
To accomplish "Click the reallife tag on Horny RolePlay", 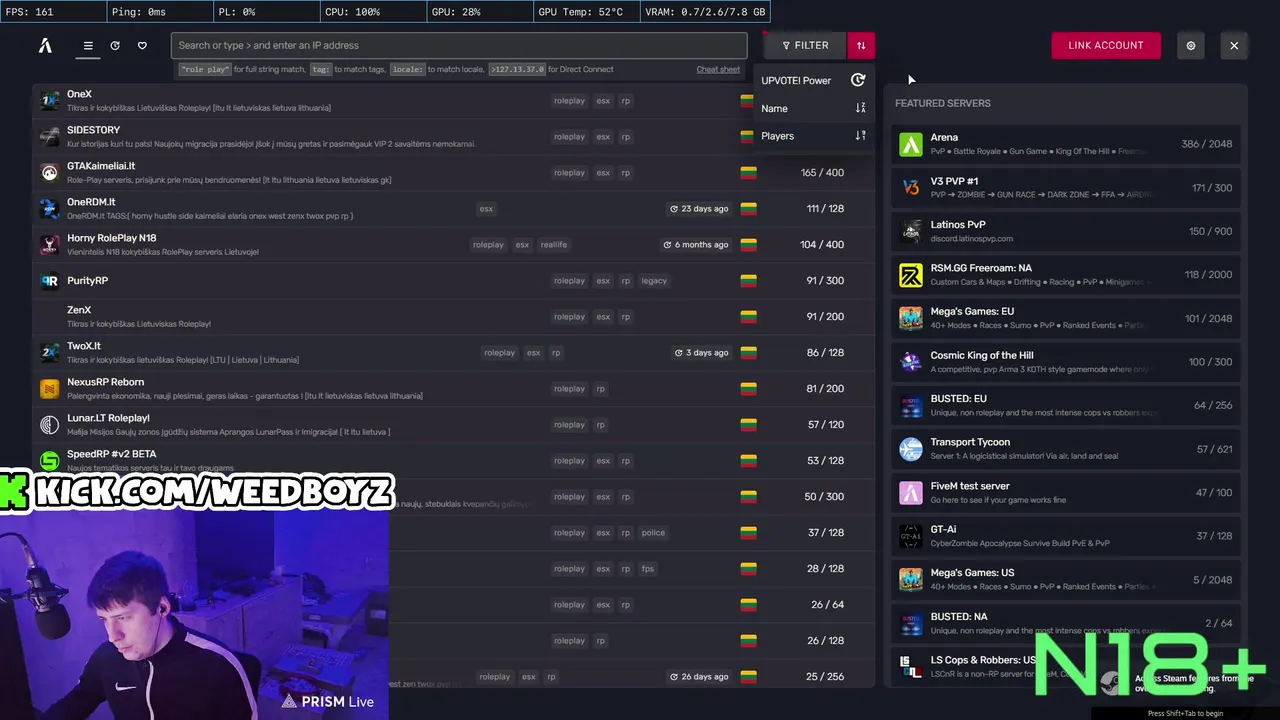I will click(x=554, y=244).
